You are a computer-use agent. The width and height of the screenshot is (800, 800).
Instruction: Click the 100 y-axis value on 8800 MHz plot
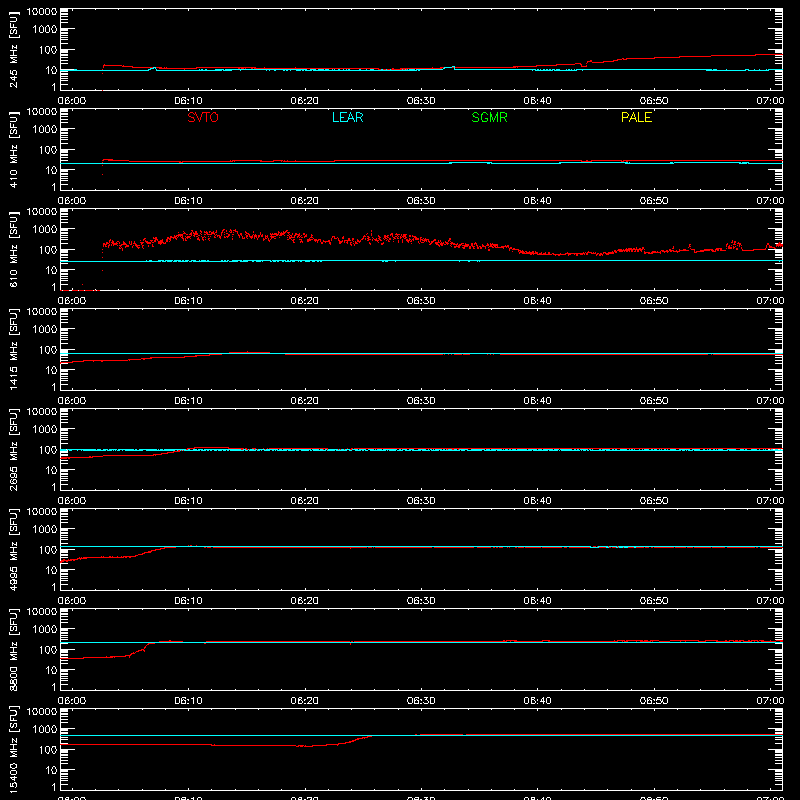pos(48,650)
